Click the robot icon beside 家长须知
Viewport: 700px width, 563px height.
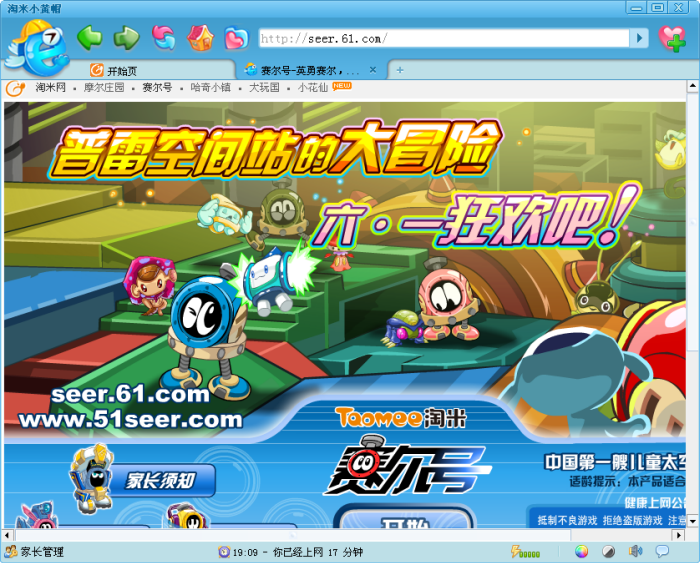tap(93, 478)
